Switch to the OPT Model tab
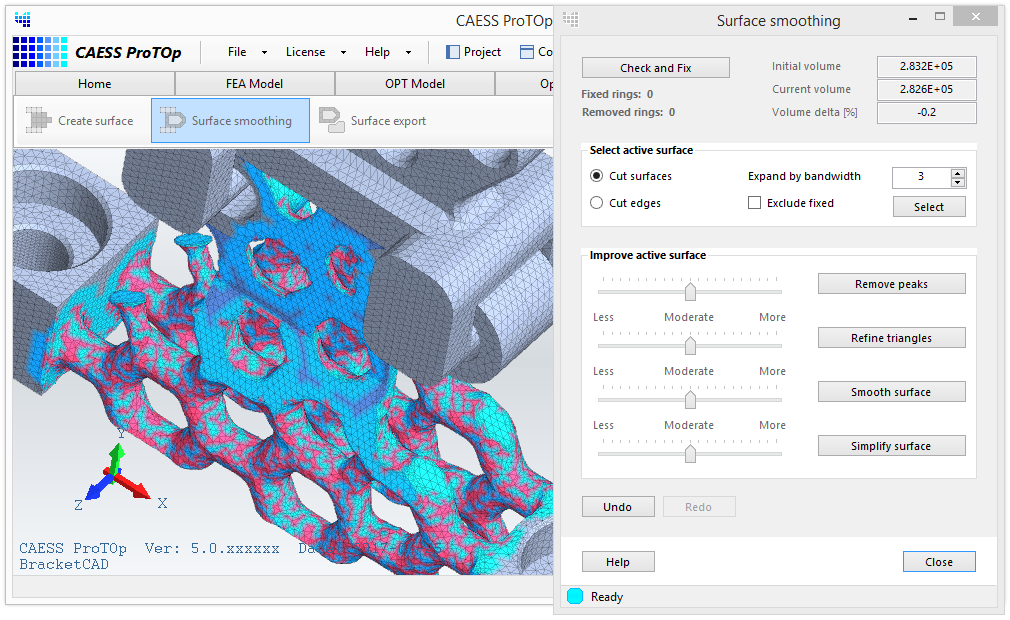The height and width of the screenshot is (620, 1010). pos(415,84)
